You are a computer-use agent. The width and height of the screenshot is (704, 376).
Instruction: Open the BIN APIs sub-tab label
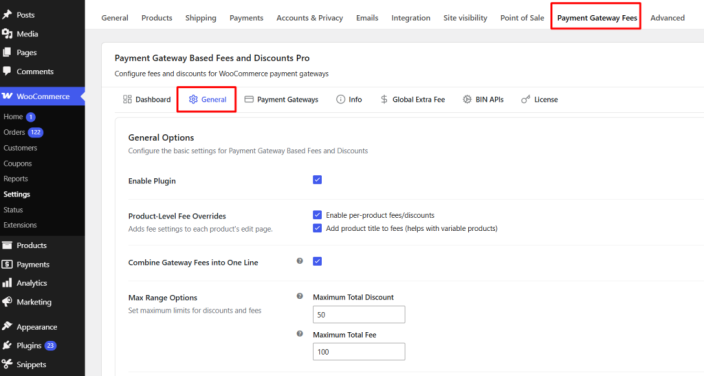[489, 99]
